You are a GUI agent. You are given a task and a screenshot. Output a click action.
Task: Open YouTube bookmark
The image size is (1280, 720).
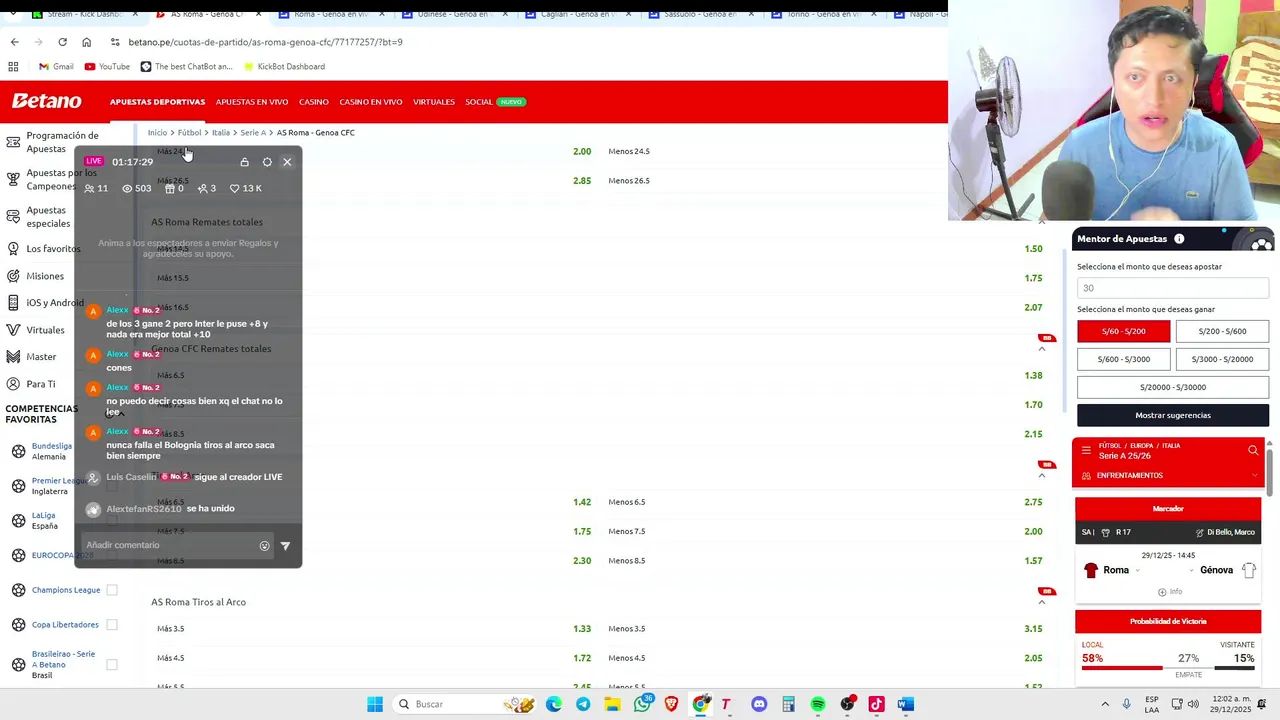tap(107, 67)
